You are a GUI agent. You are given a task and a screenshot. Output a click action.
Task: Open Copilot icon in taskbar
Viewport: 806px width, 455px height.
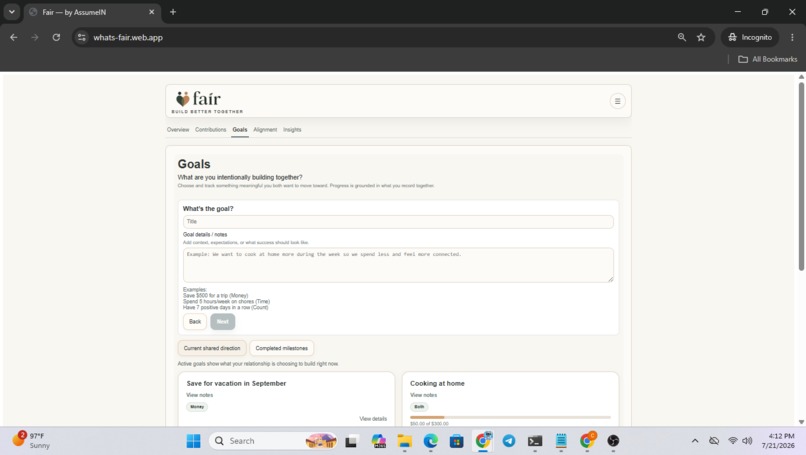[x=379, y=441]
